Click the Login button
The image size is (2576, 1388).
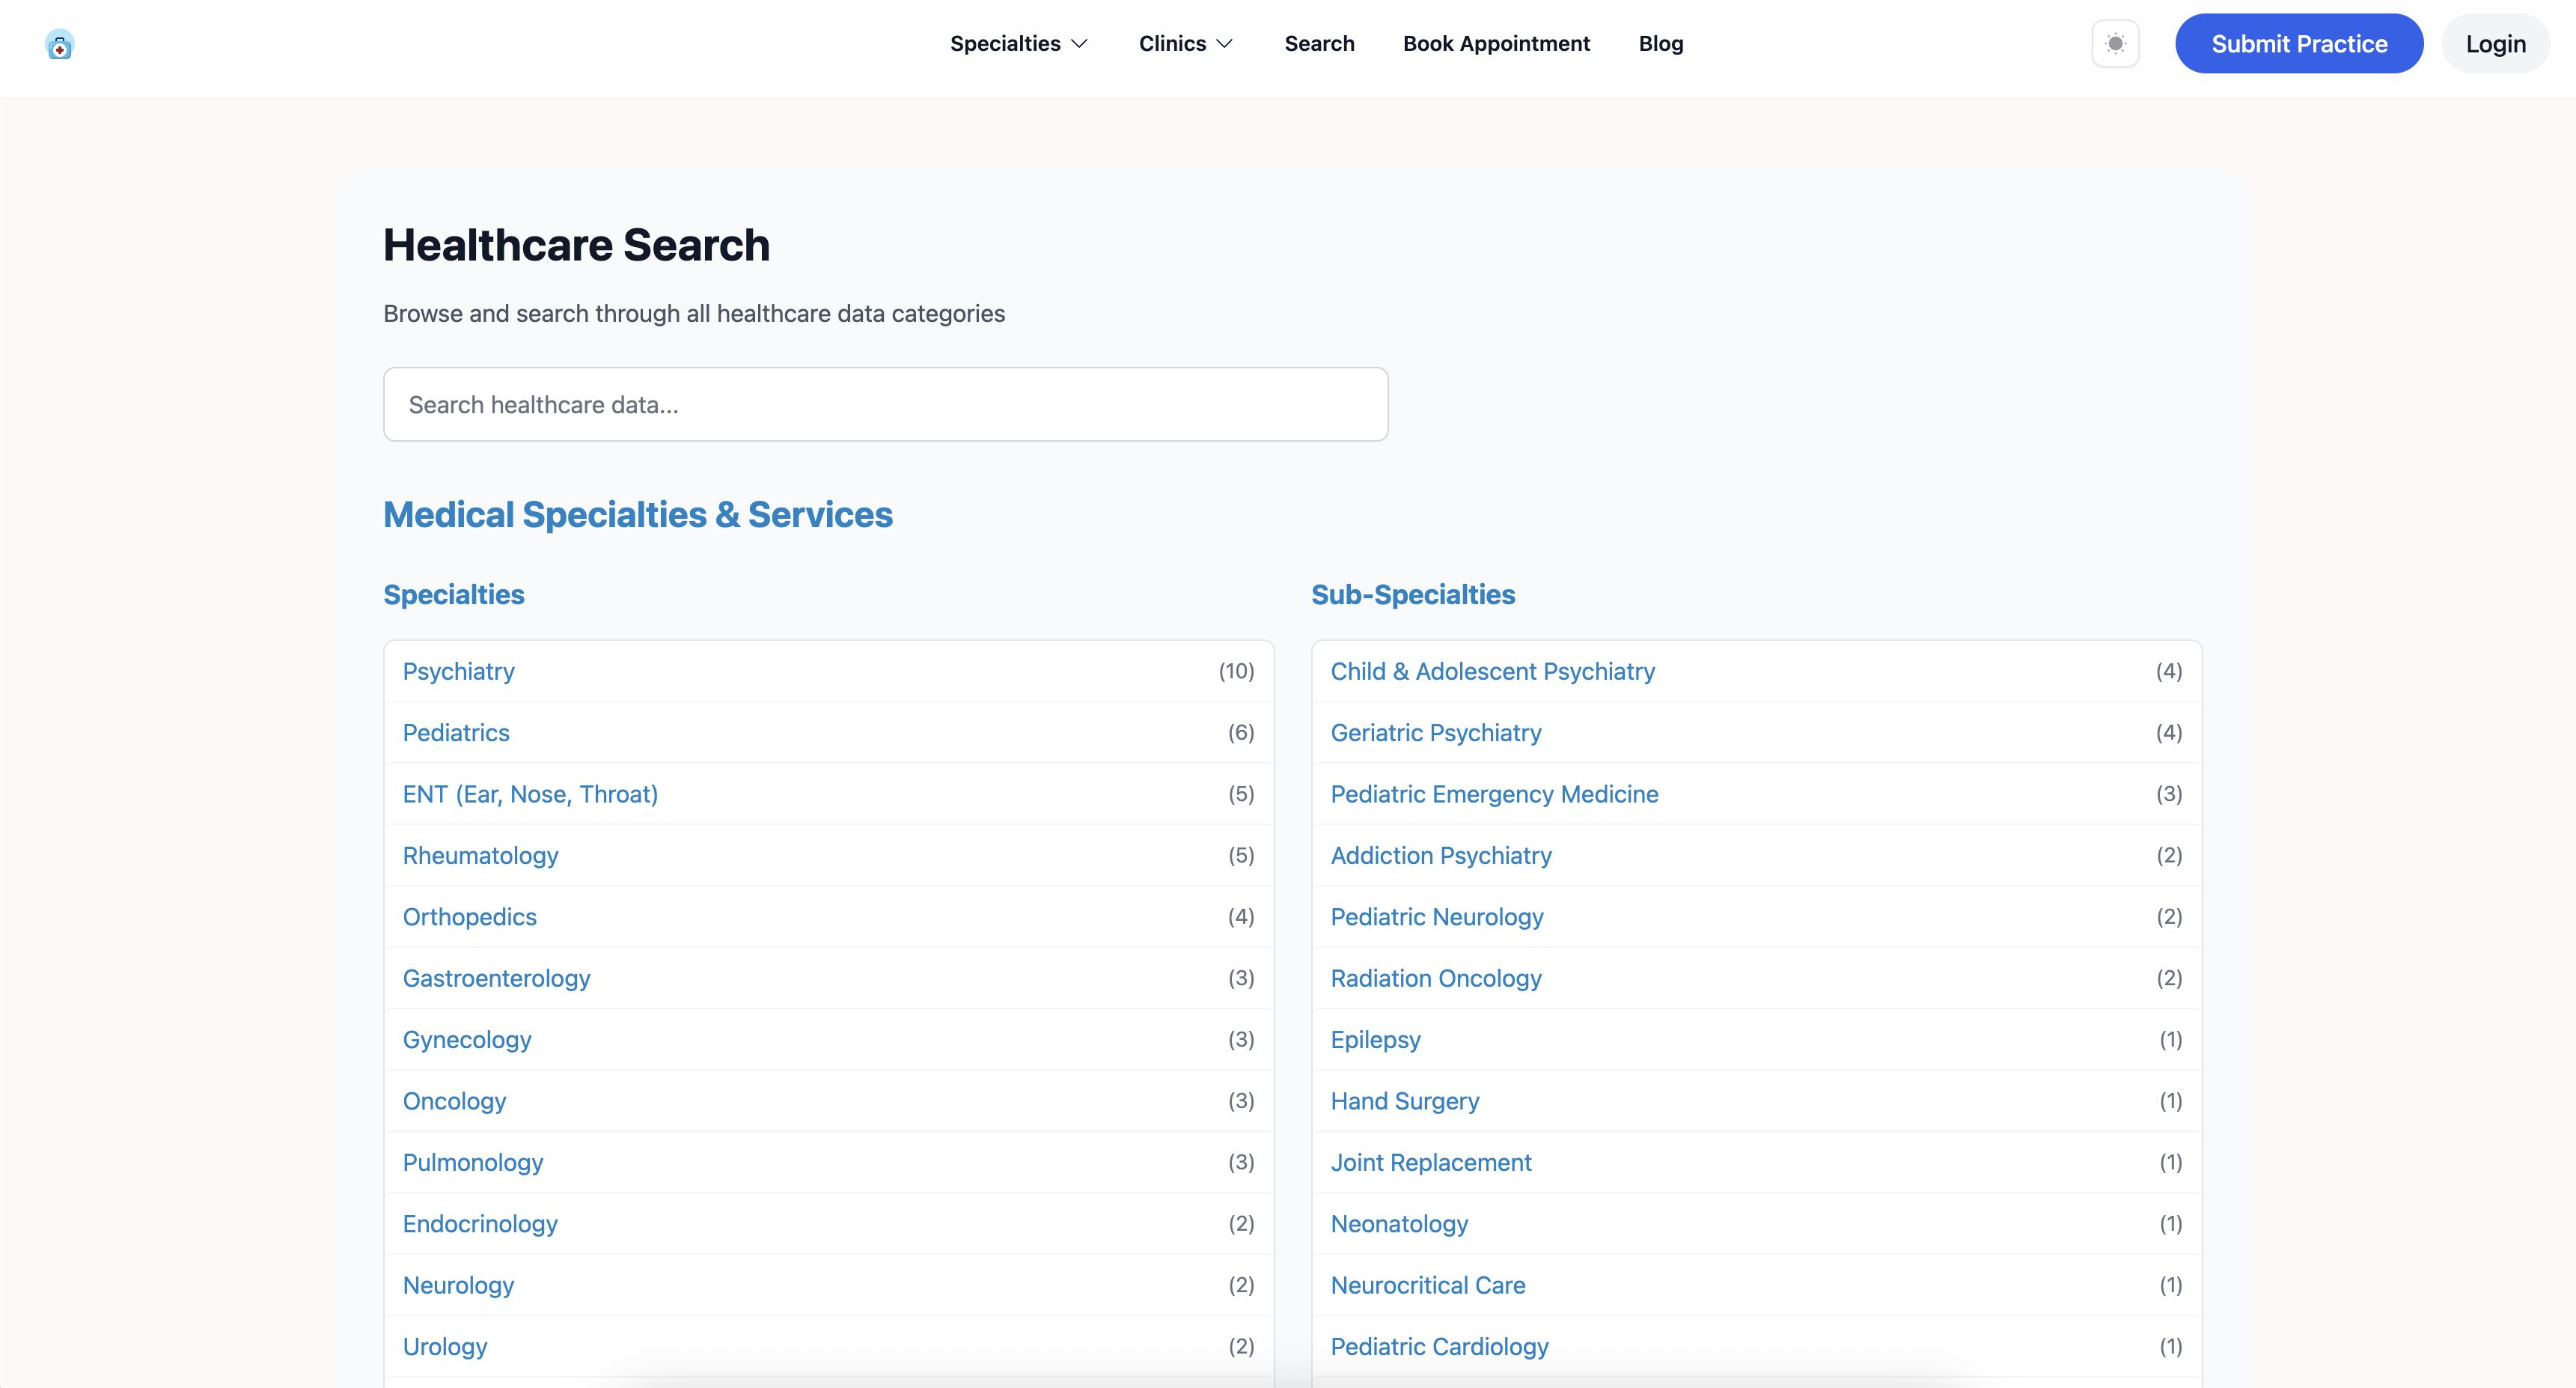pos(2495,44)
